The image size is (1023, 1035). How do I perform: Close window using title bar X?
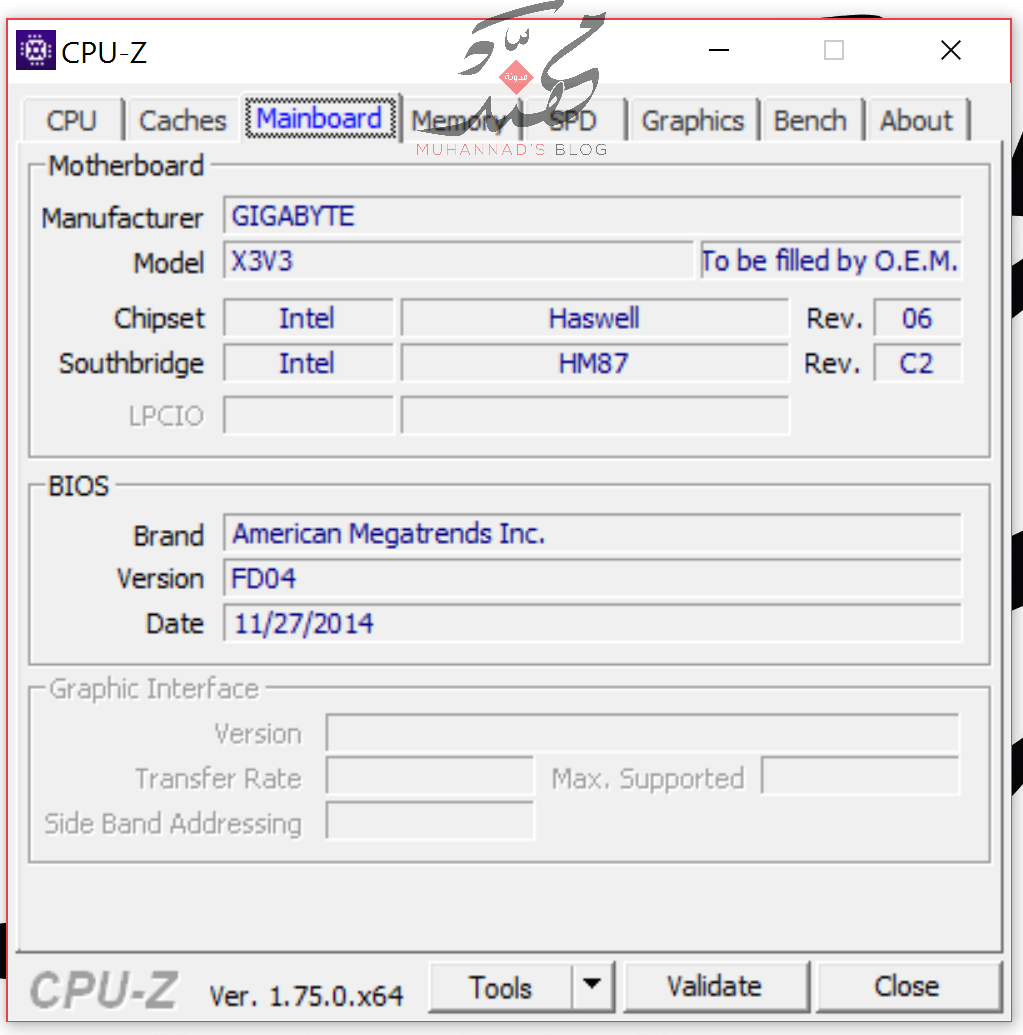coord(950,50)
